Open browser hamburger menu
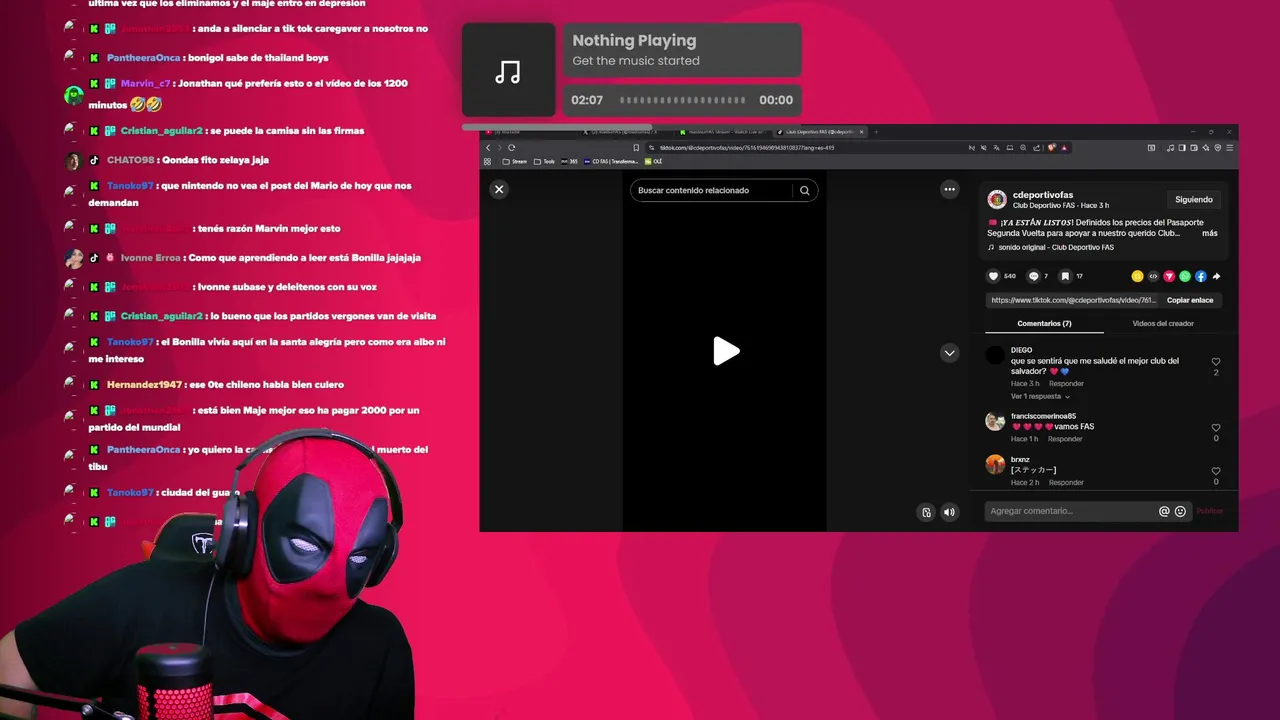 (x=1231, y=148)
